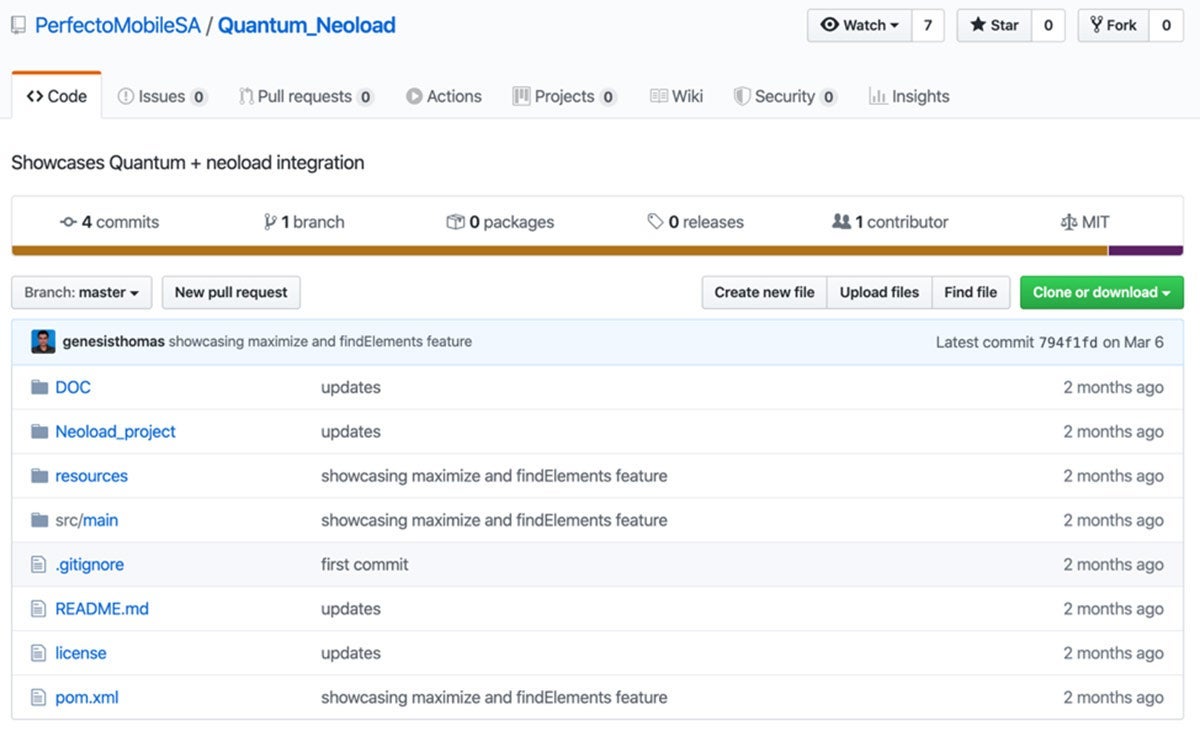This screenshot has height=731, width=1200.
Task: Click the language bar brown segment
Action: [560, 250]
